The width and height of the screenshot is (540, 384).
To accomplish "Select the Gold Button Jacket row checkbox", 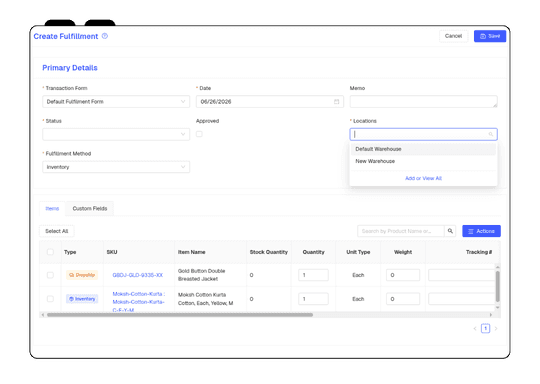I will click(x=50, y=275).
